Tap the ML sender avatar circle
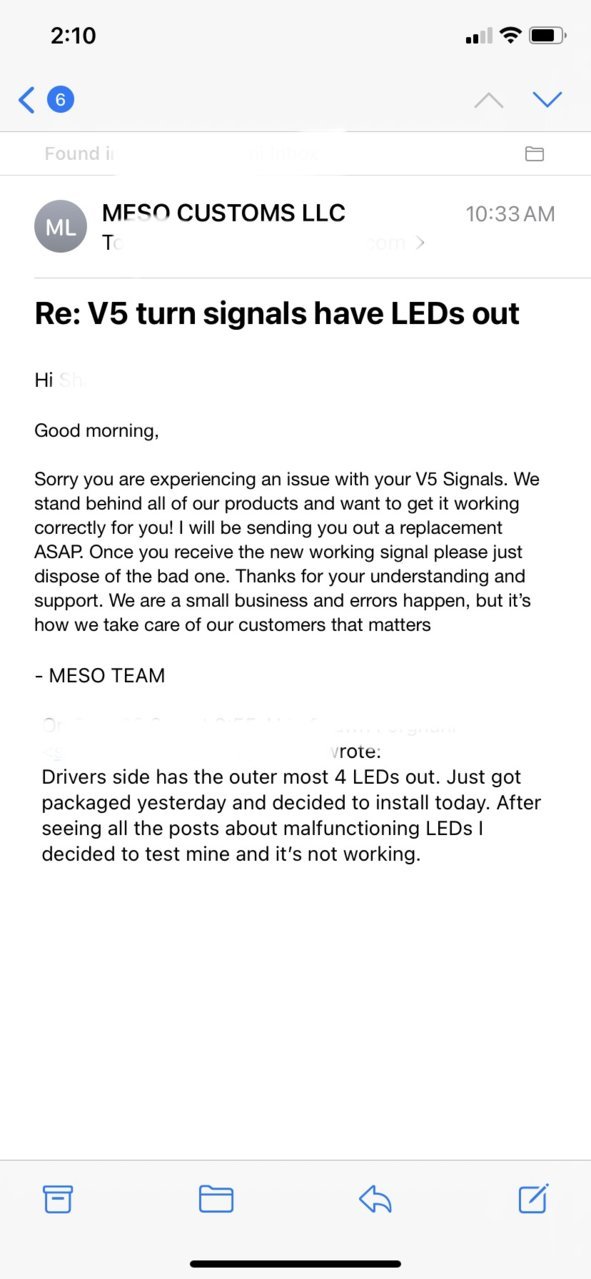The image size is (591, 1279). click(x=60, y=226)
